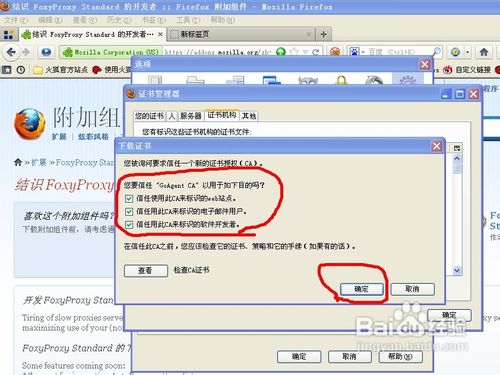
Task: Click the search magnifier icon in search box
Action: (x=436, y=52)
